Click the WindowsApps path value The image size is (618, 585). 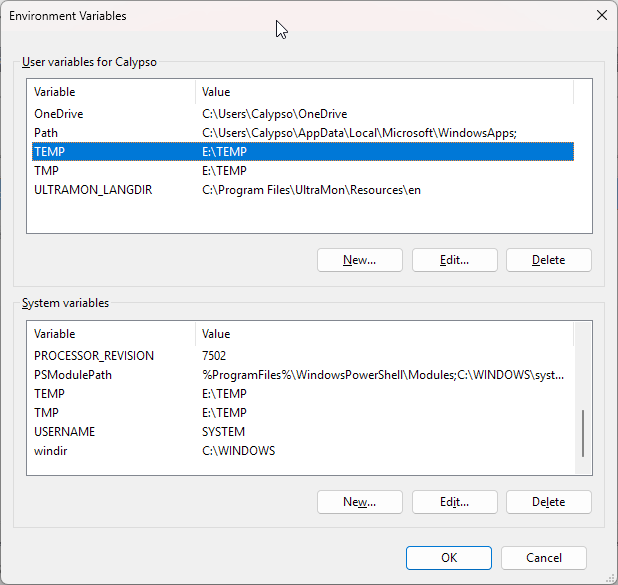[x=359, y=133]
